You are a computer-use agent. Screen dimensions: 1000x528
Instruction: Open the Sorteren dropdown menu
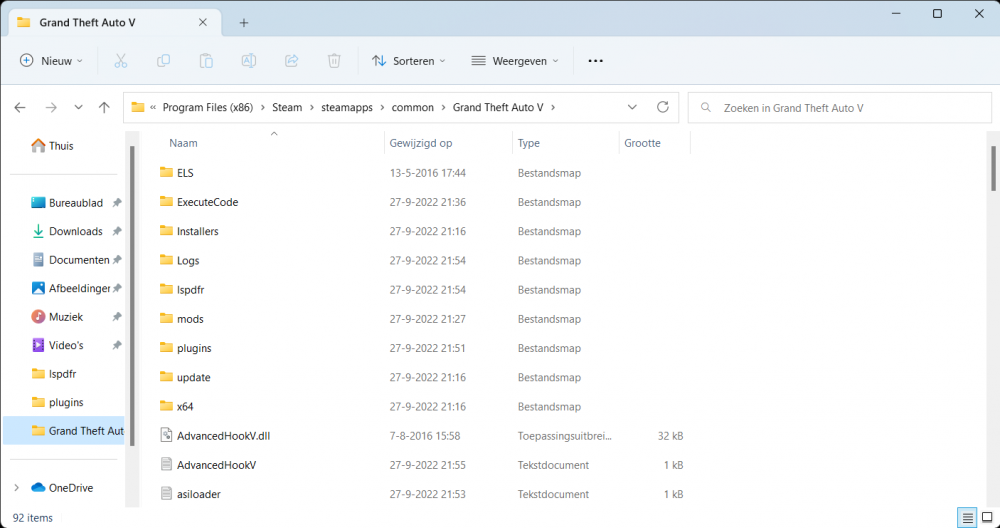408,61
